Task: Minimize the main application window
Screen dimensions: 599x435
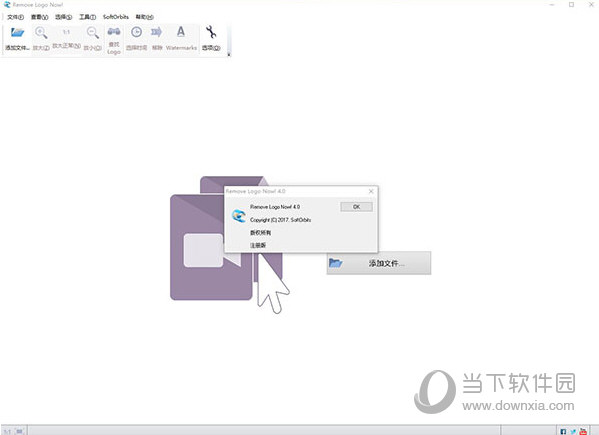Action: coord(552,5)
